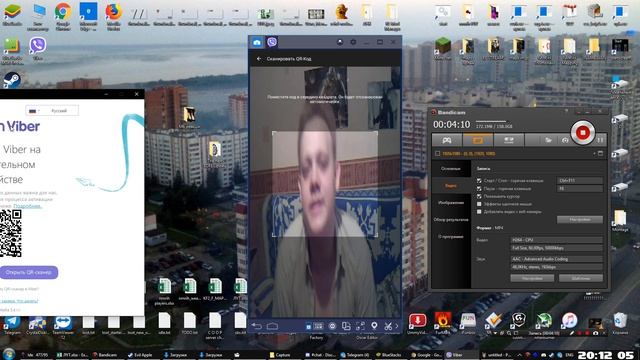Click Viber open QR scanner button
The image size is (640, 360).
point(29,272)
